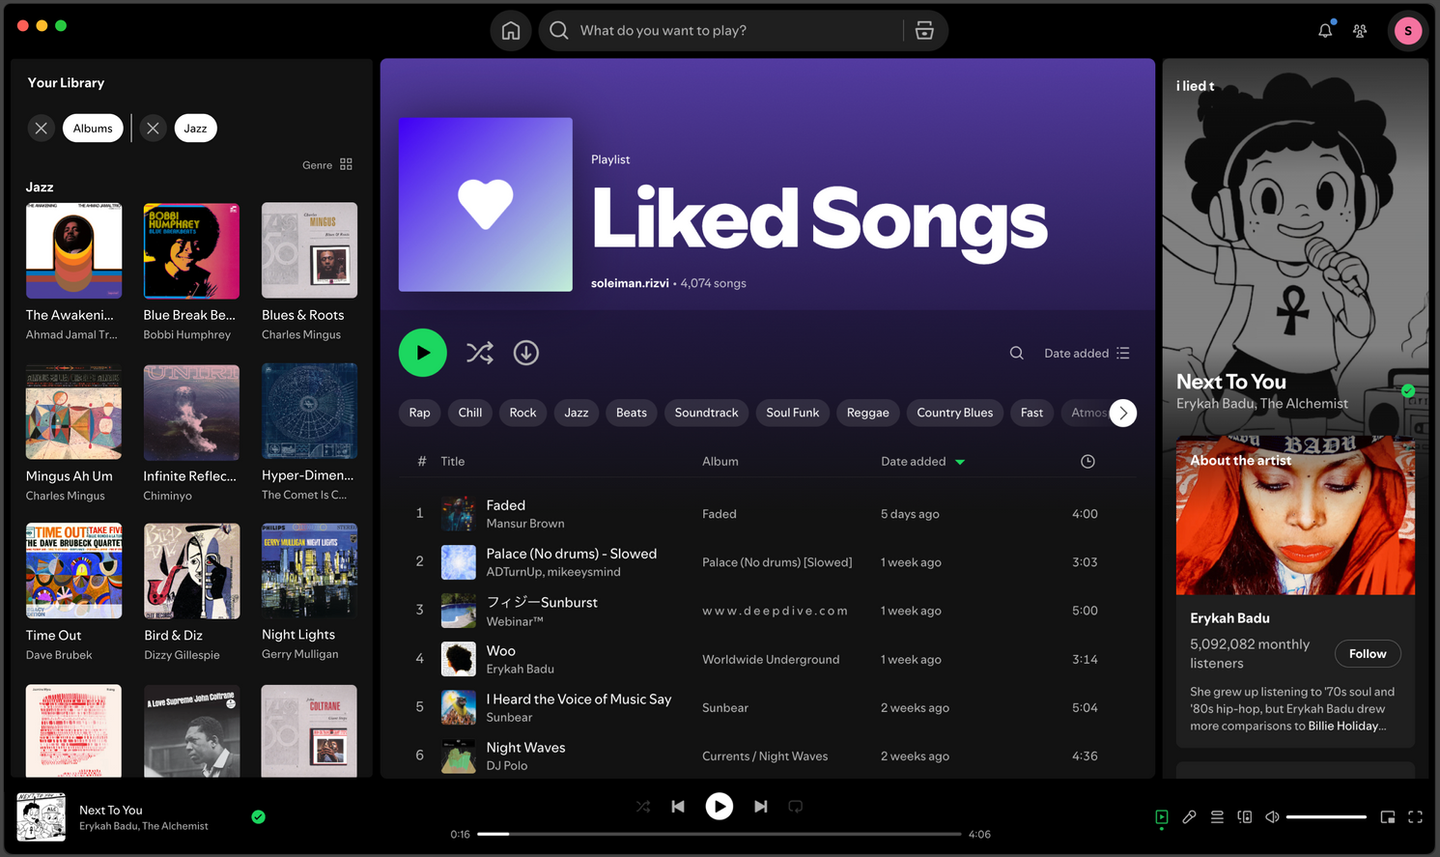Image resolution: width=1440 pixels, height=857 pixels.
Task: Open now playing cover art in player bar
Action: pos(41,817)
